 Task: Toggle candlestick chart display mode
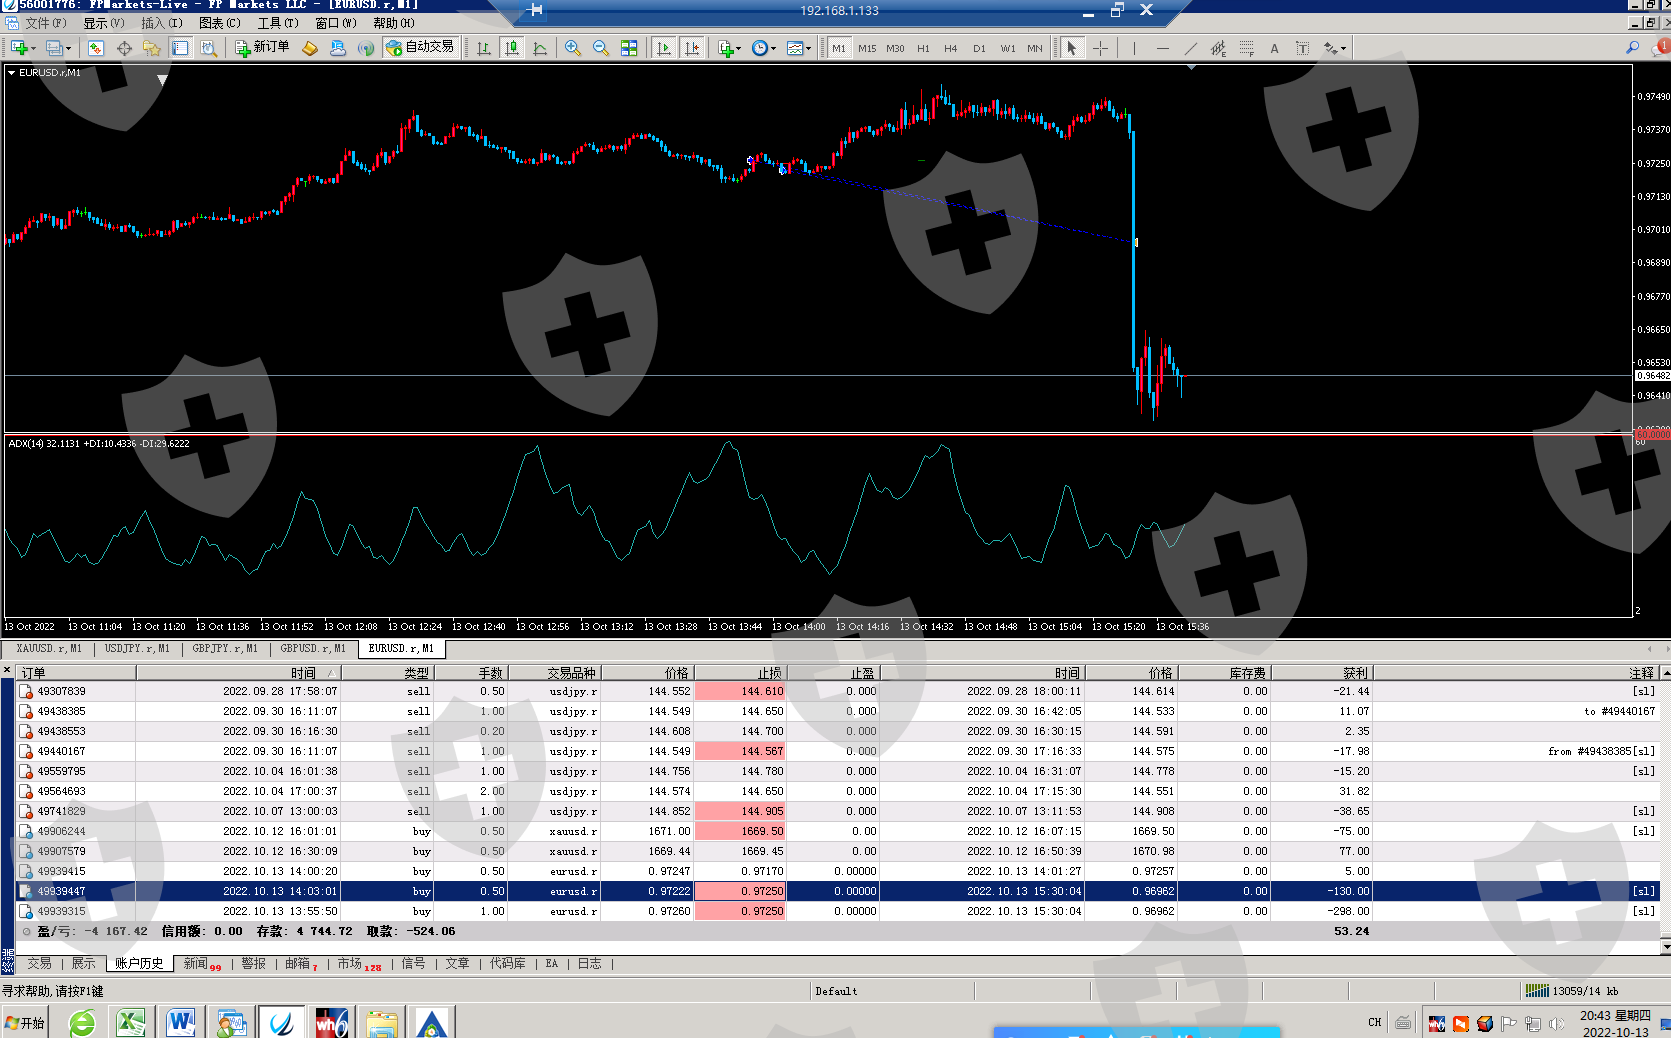(x=512, y=48)
